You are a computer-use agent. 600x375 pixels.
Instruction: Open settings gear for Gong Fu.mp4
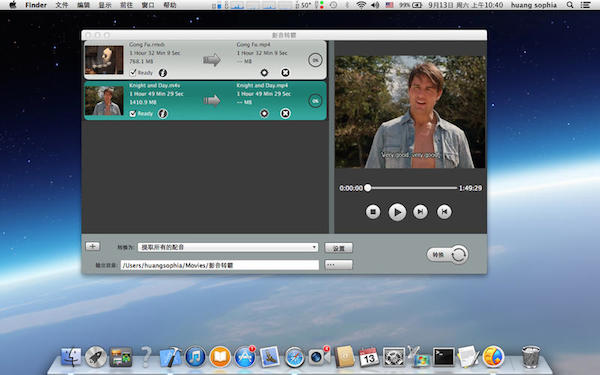tap(264, 72)
